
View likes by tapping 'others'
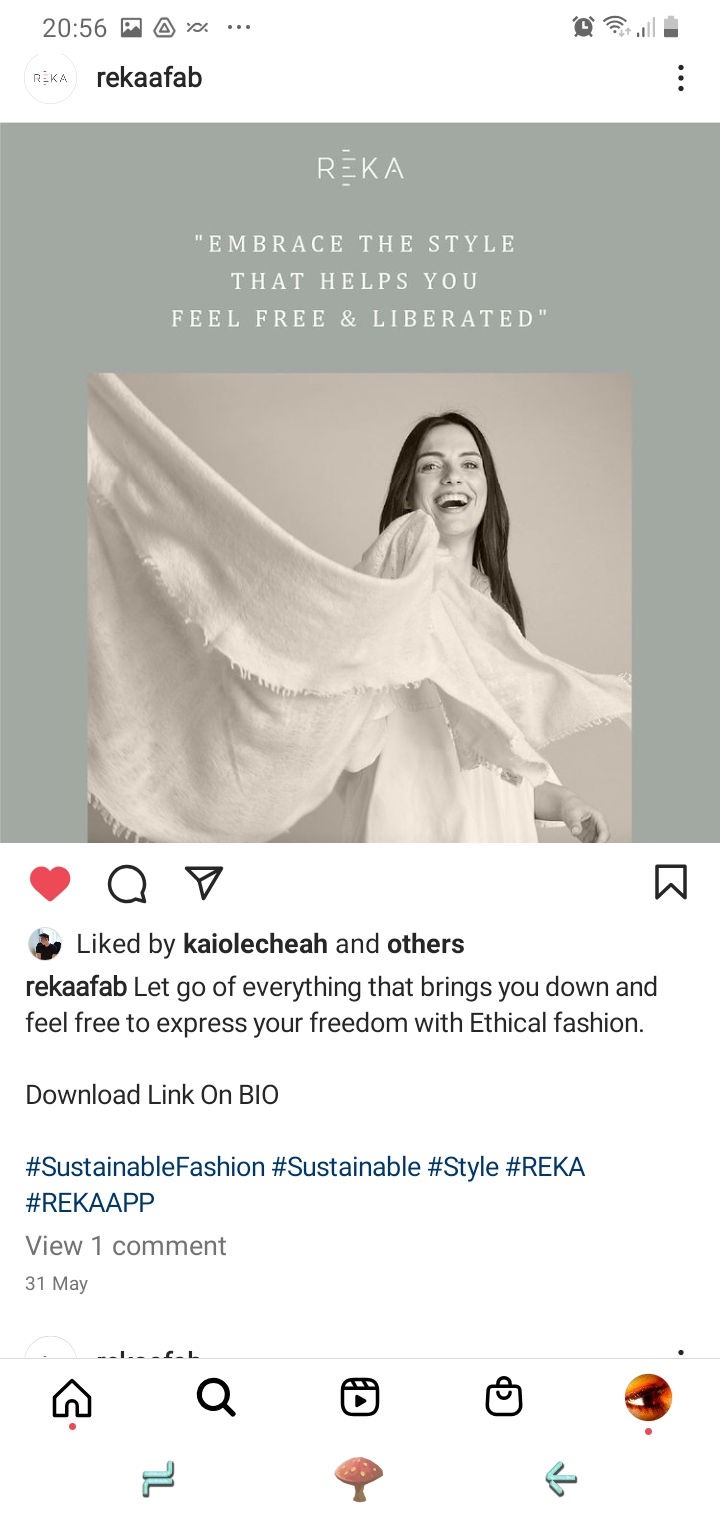point(426,944)
